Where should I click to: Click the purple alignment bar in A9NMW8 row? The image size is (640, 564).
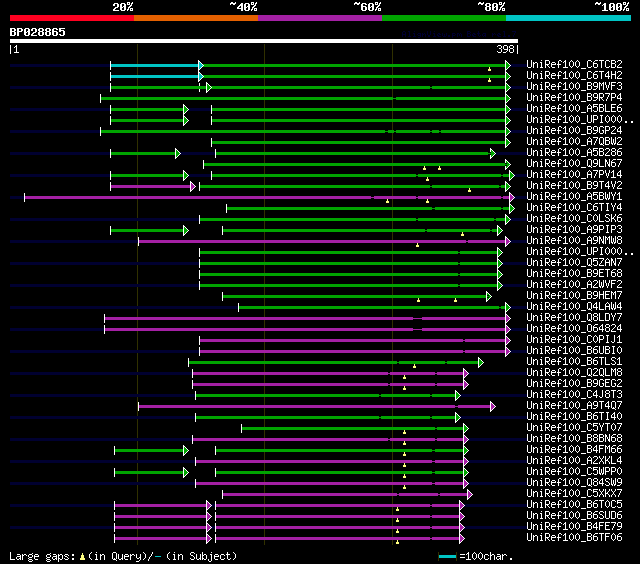tap(322, 242)
